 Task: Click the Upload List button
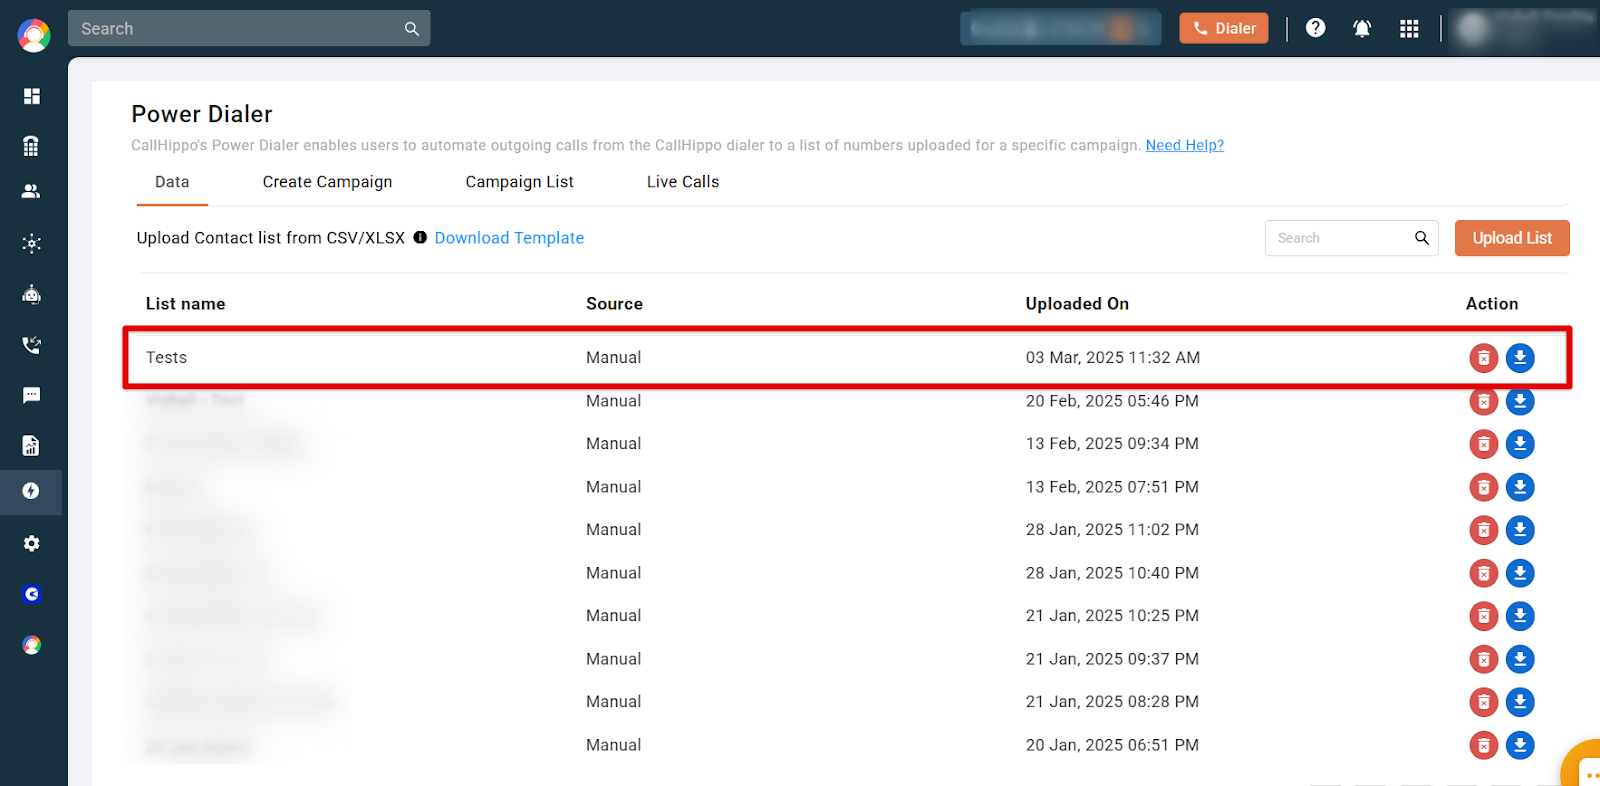pos(1512,238)
